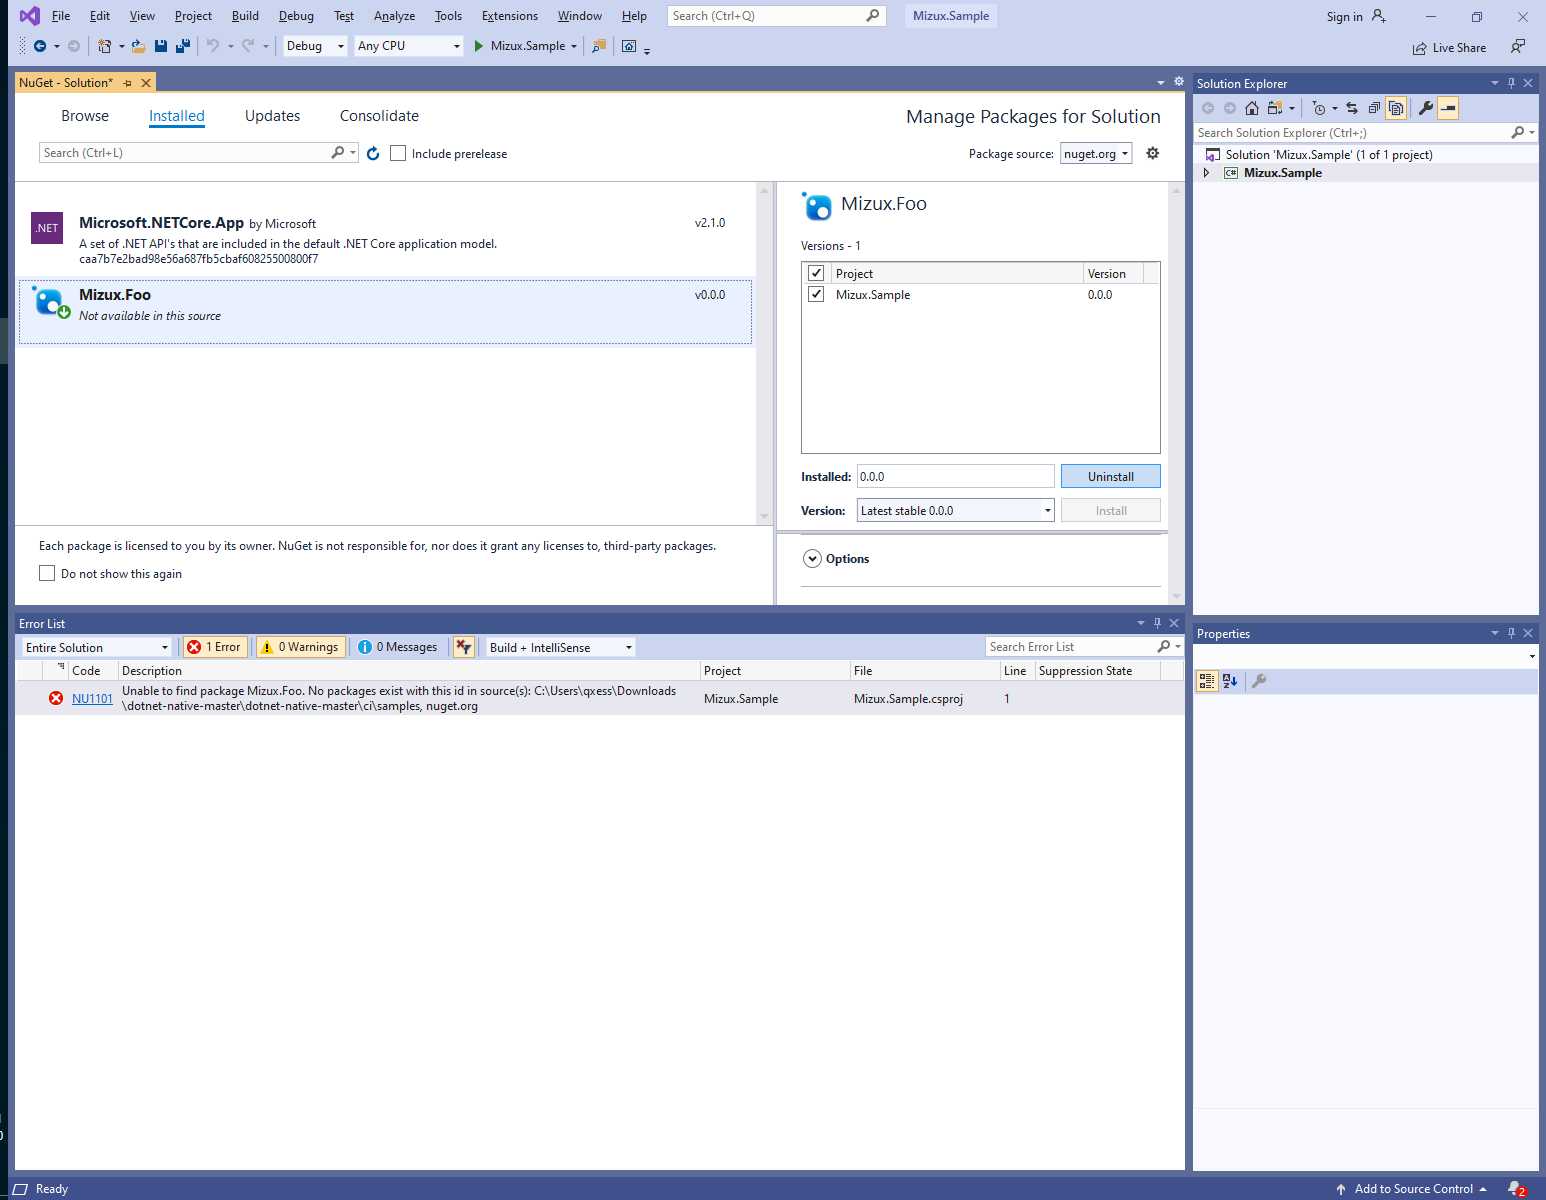The image size is (1546, 1200).
Task: Click the Uninstall button
Action: pos(1111,476)
